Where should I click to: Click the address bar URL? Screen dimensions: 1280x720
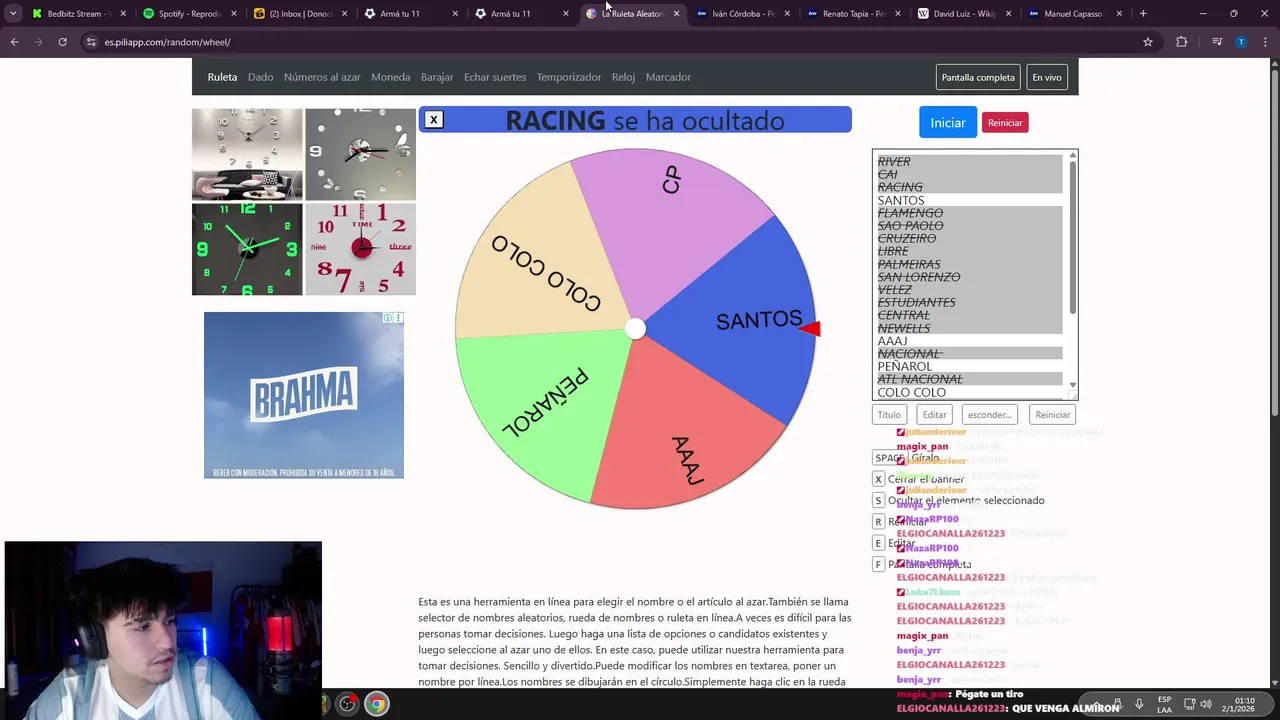click(x=167, y=42)
